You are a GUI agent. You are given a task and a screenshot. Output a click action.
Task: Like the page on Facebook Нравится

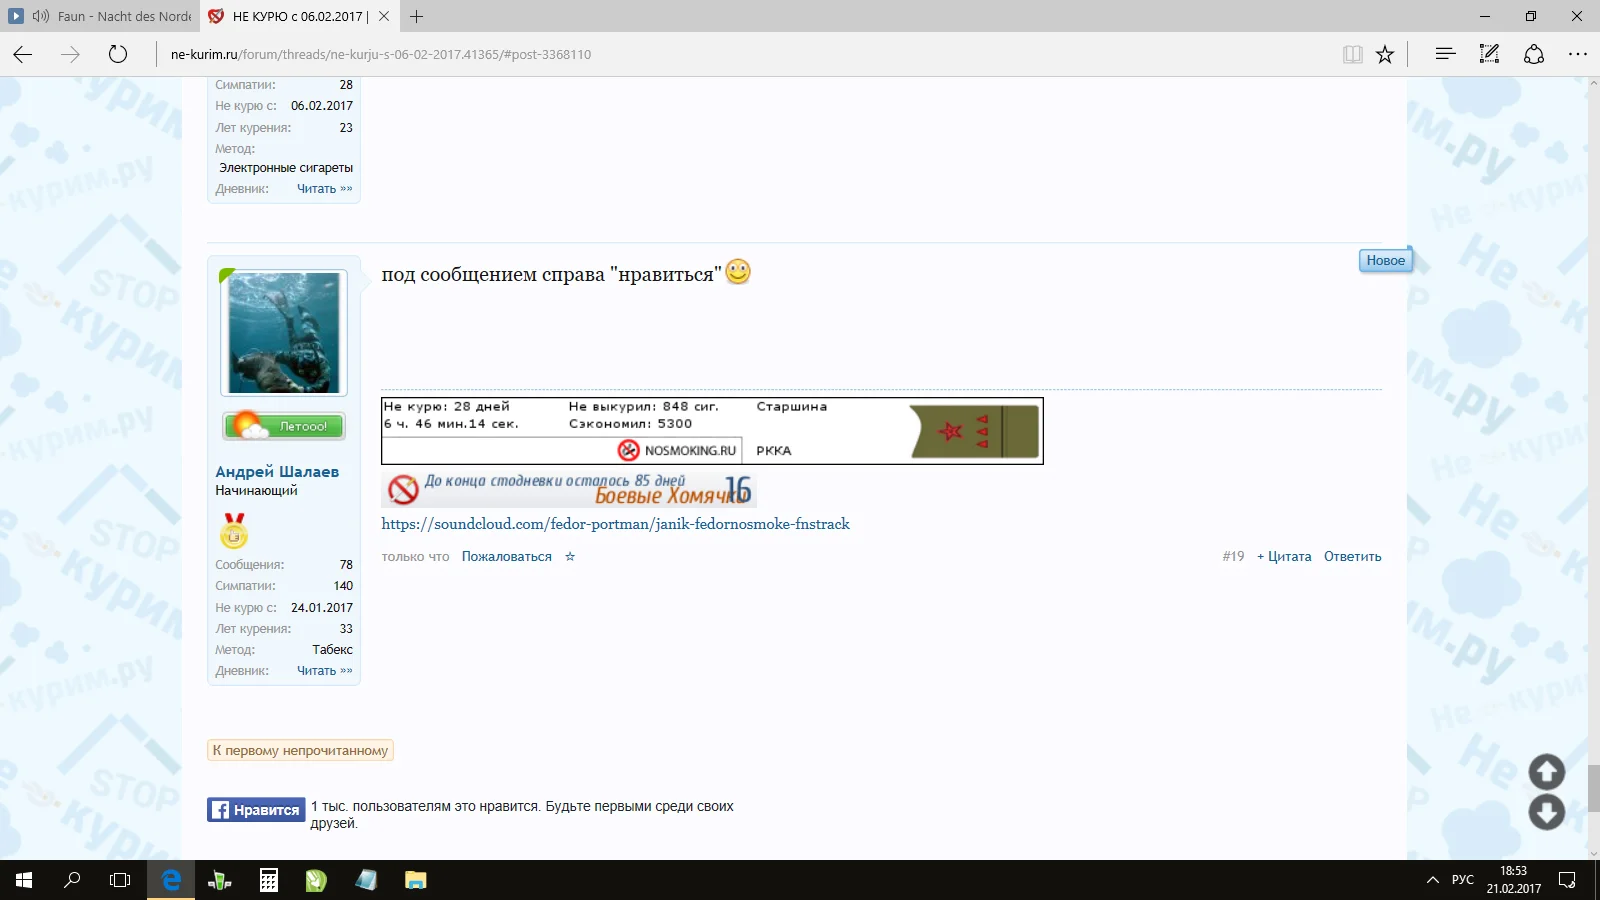coord(256,810)
